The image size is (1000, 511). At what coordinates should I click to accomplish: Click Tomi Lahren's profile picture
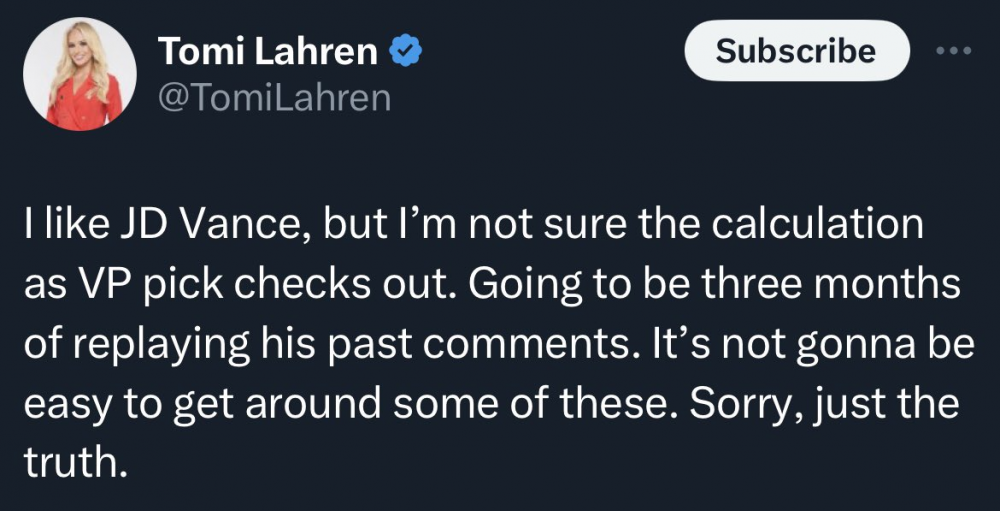80,74
